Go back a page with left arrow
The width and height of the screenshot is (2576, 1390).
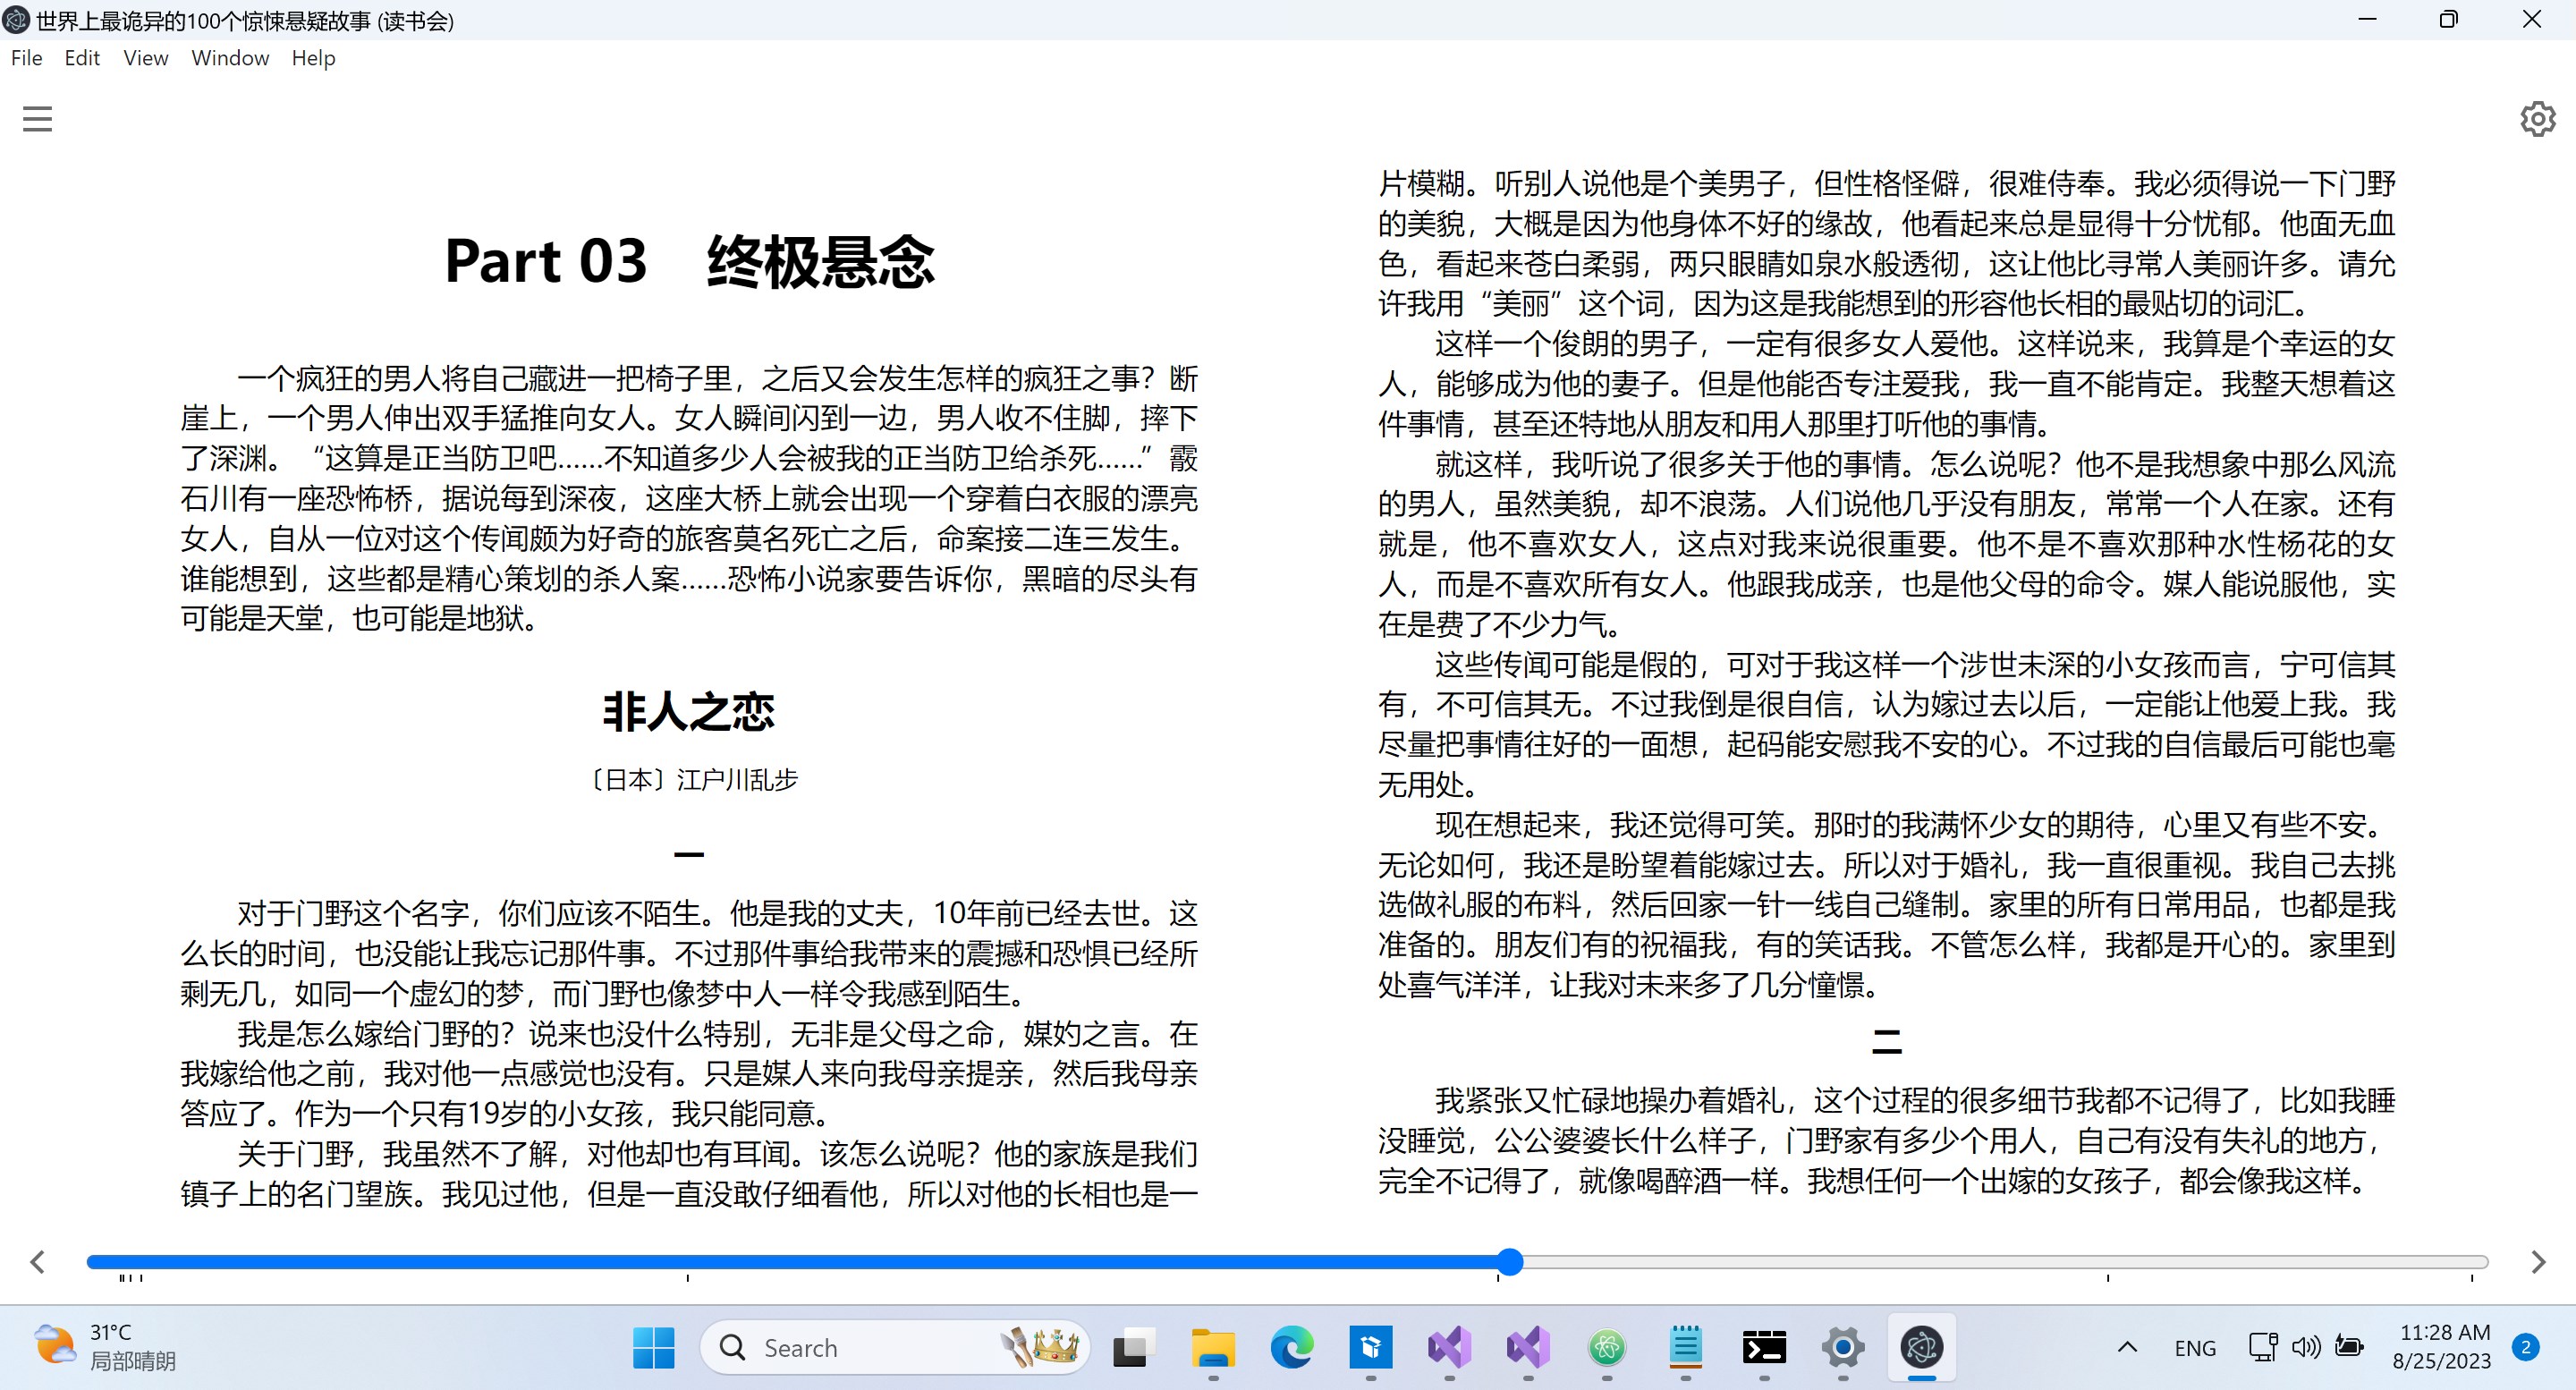37,1261
